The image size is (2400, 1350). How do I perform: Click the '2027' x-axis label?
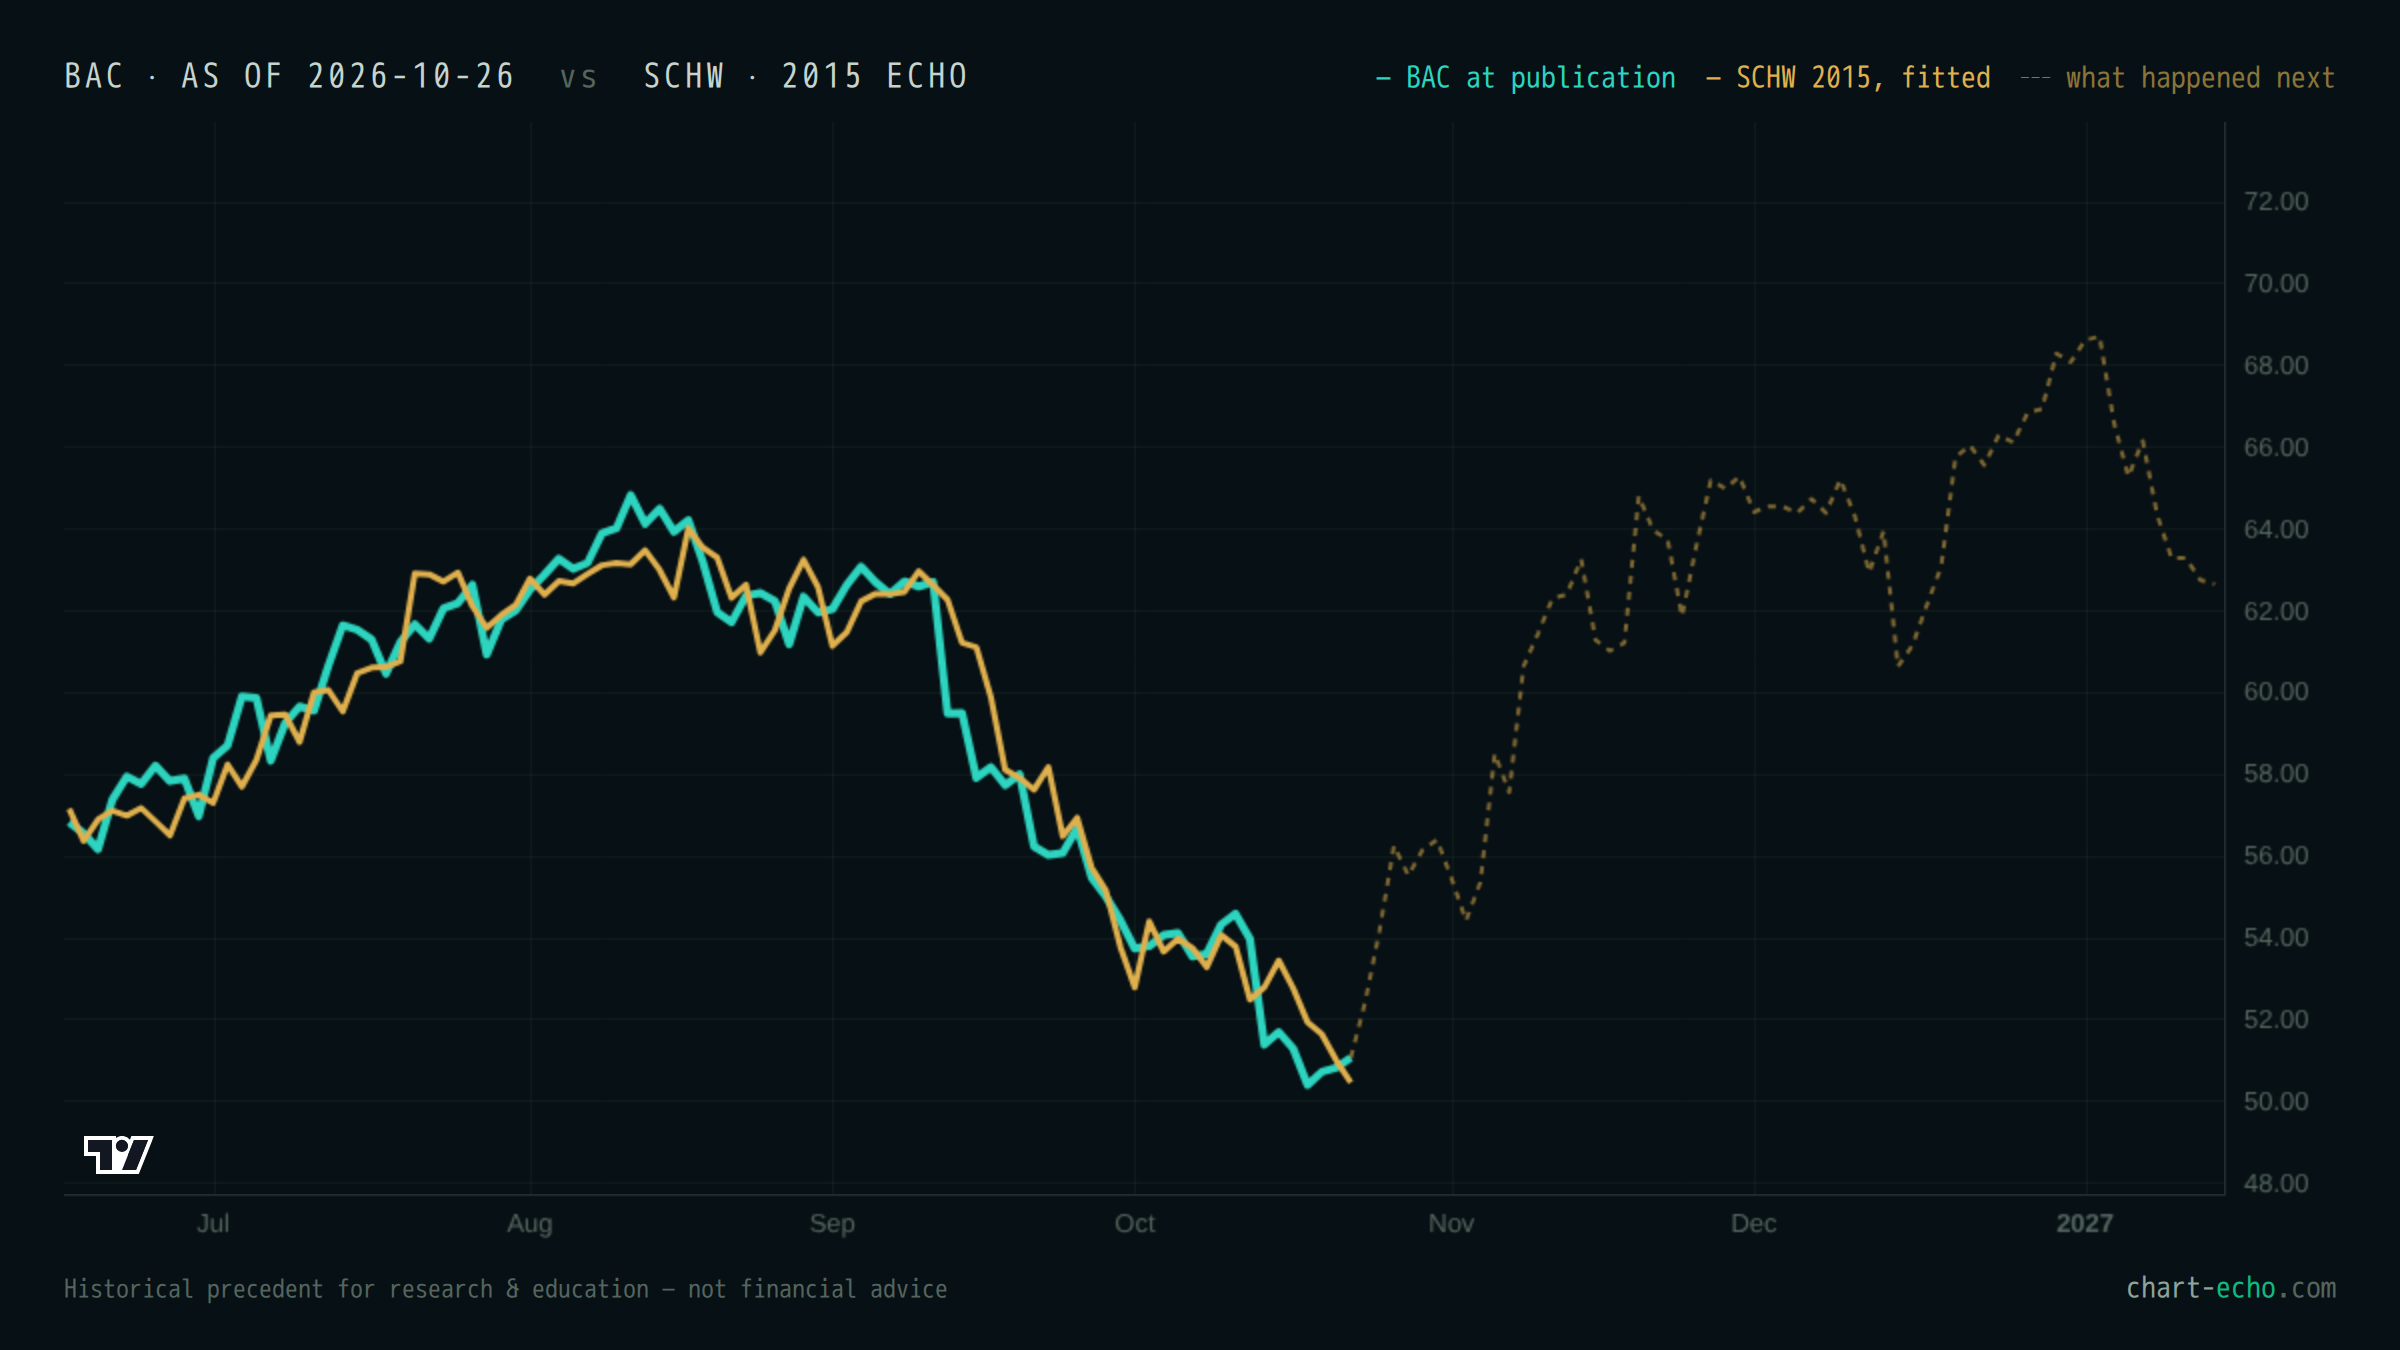pos(2085,1223)
